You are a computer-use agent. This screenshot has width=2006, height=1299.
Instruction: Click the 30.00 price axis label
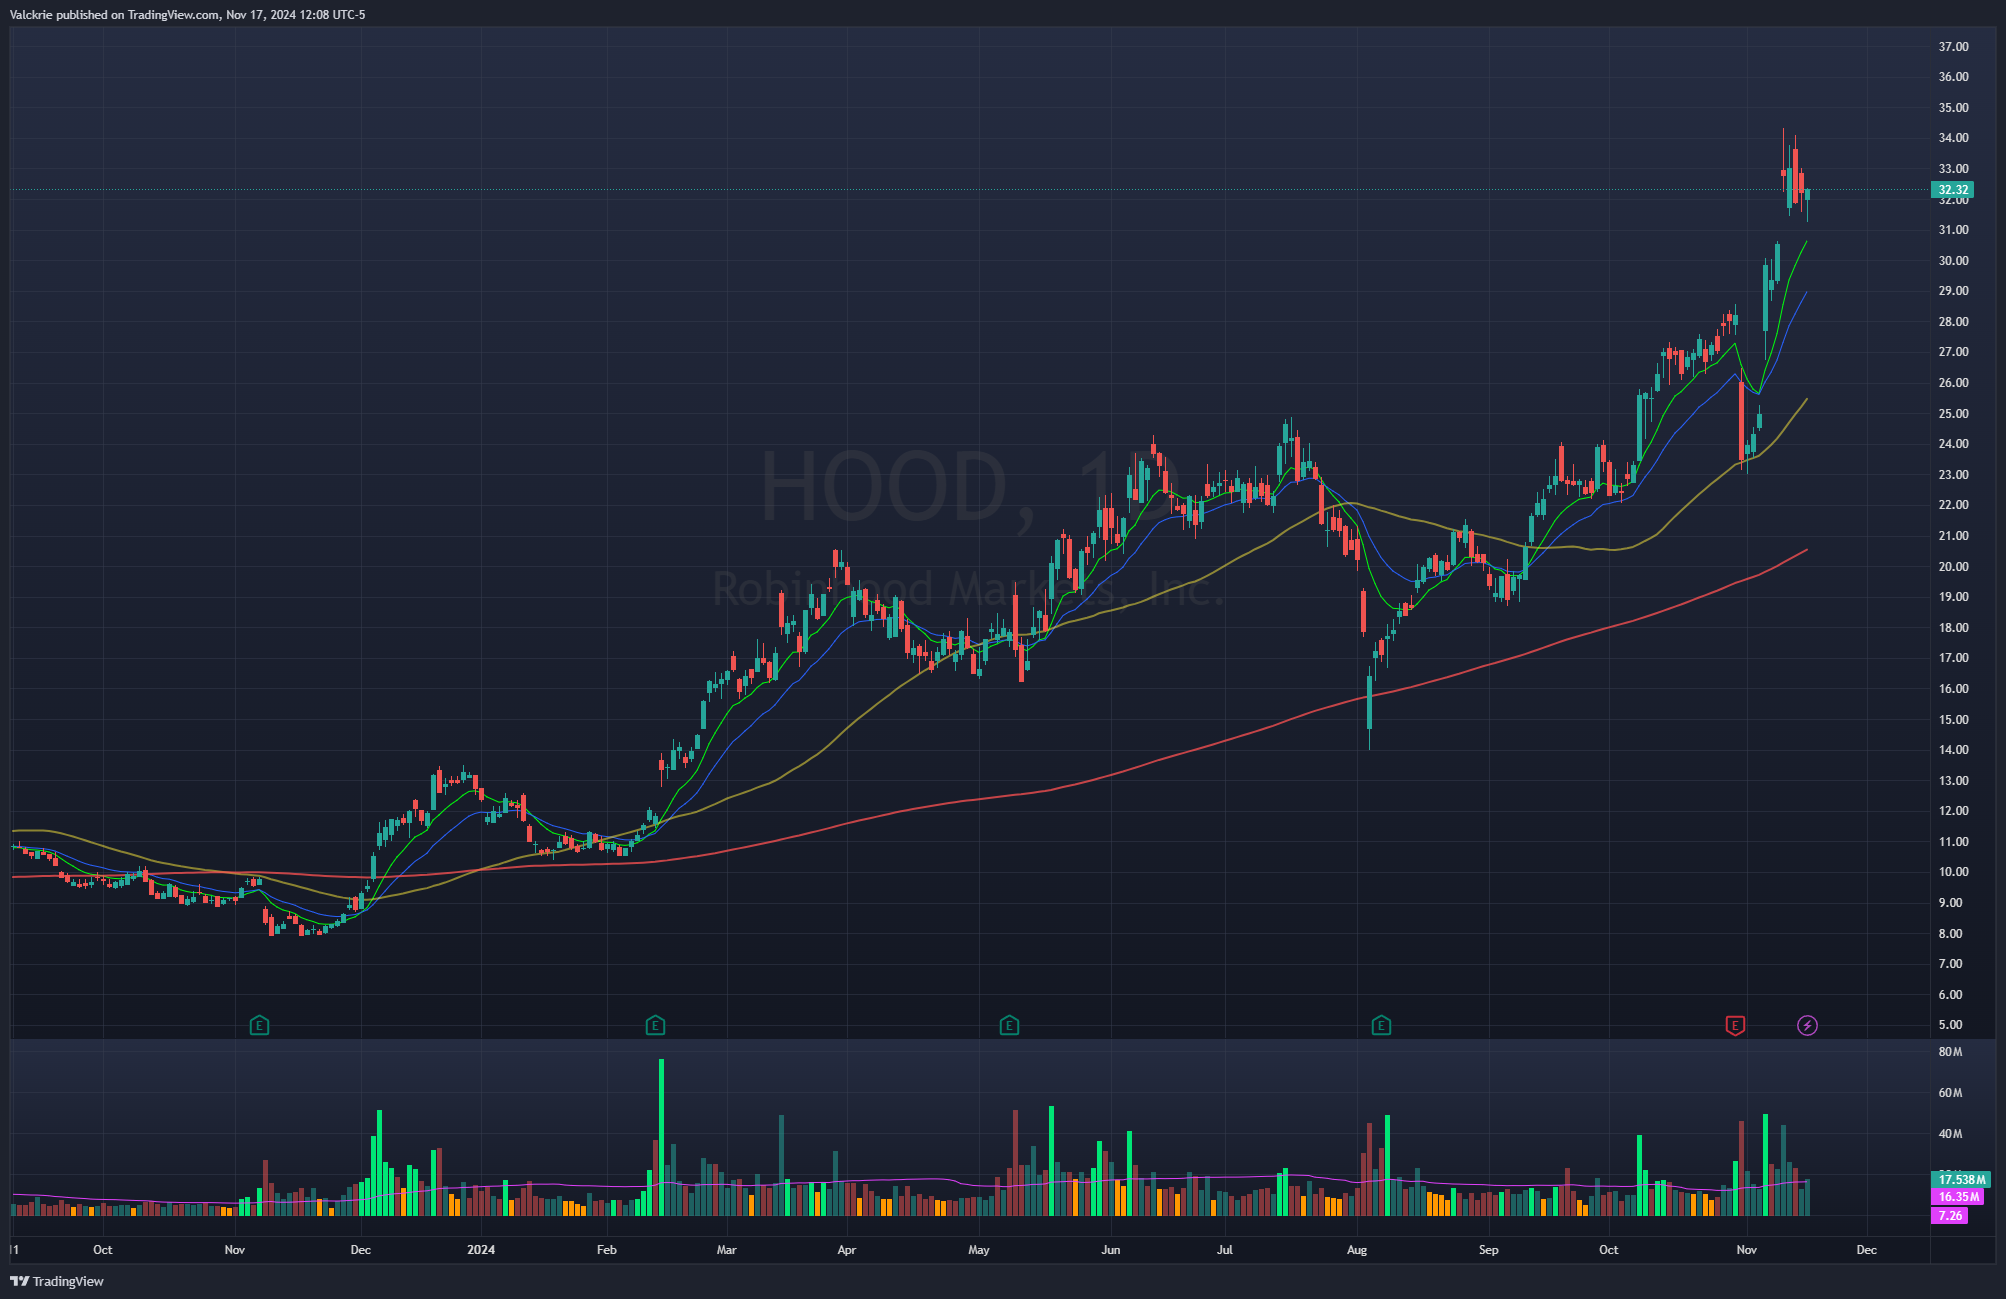pyautogui.click(x=1953, y=261)
